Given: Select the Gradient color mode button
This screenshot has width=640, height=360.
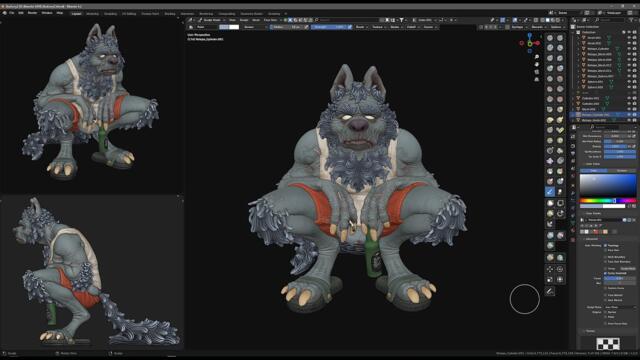Looking at the screenshot, I should click(621, 171).
